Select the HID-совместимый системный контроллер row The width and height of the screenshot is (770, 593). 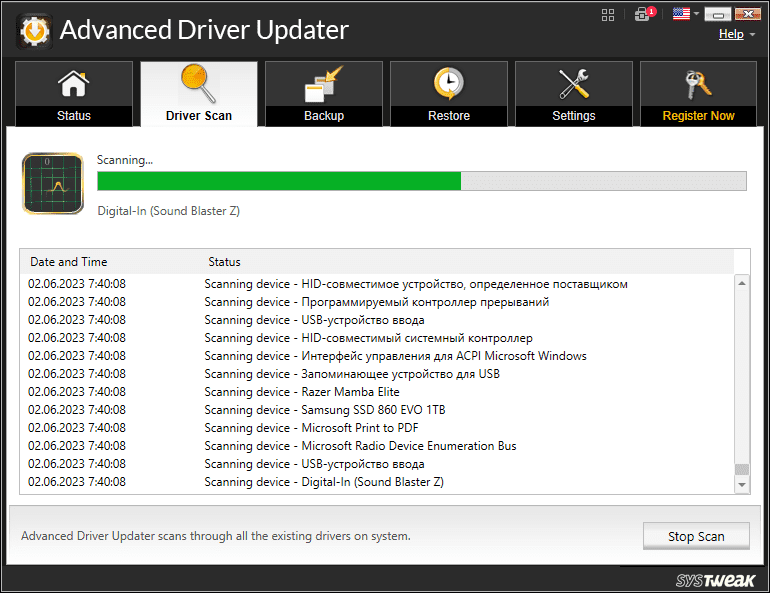377,338
